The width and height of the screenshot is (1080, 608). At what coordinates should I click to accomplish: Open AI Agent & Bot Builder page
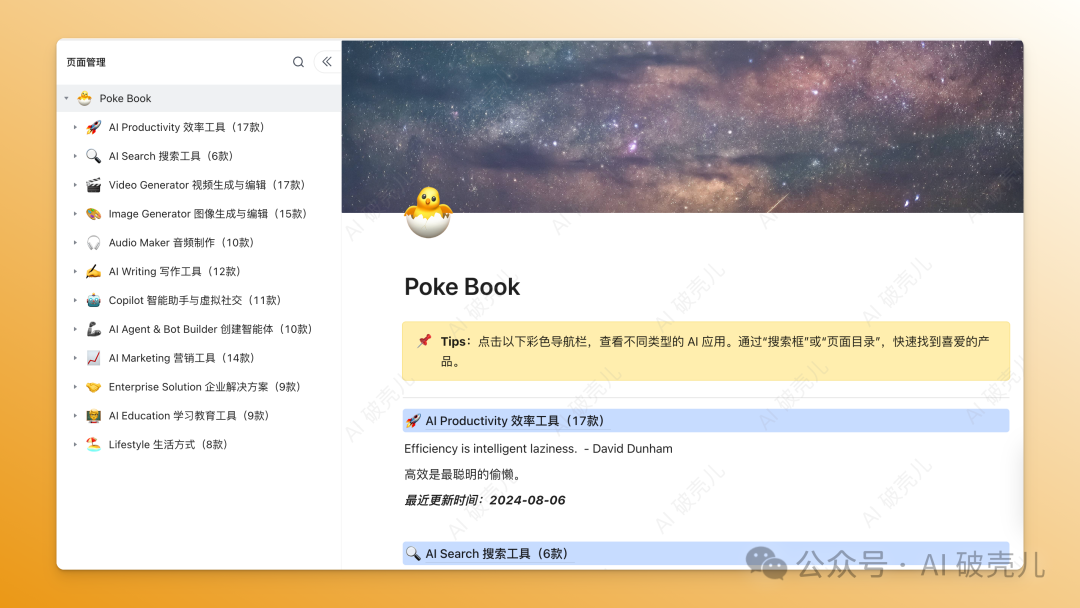(210, 329)
